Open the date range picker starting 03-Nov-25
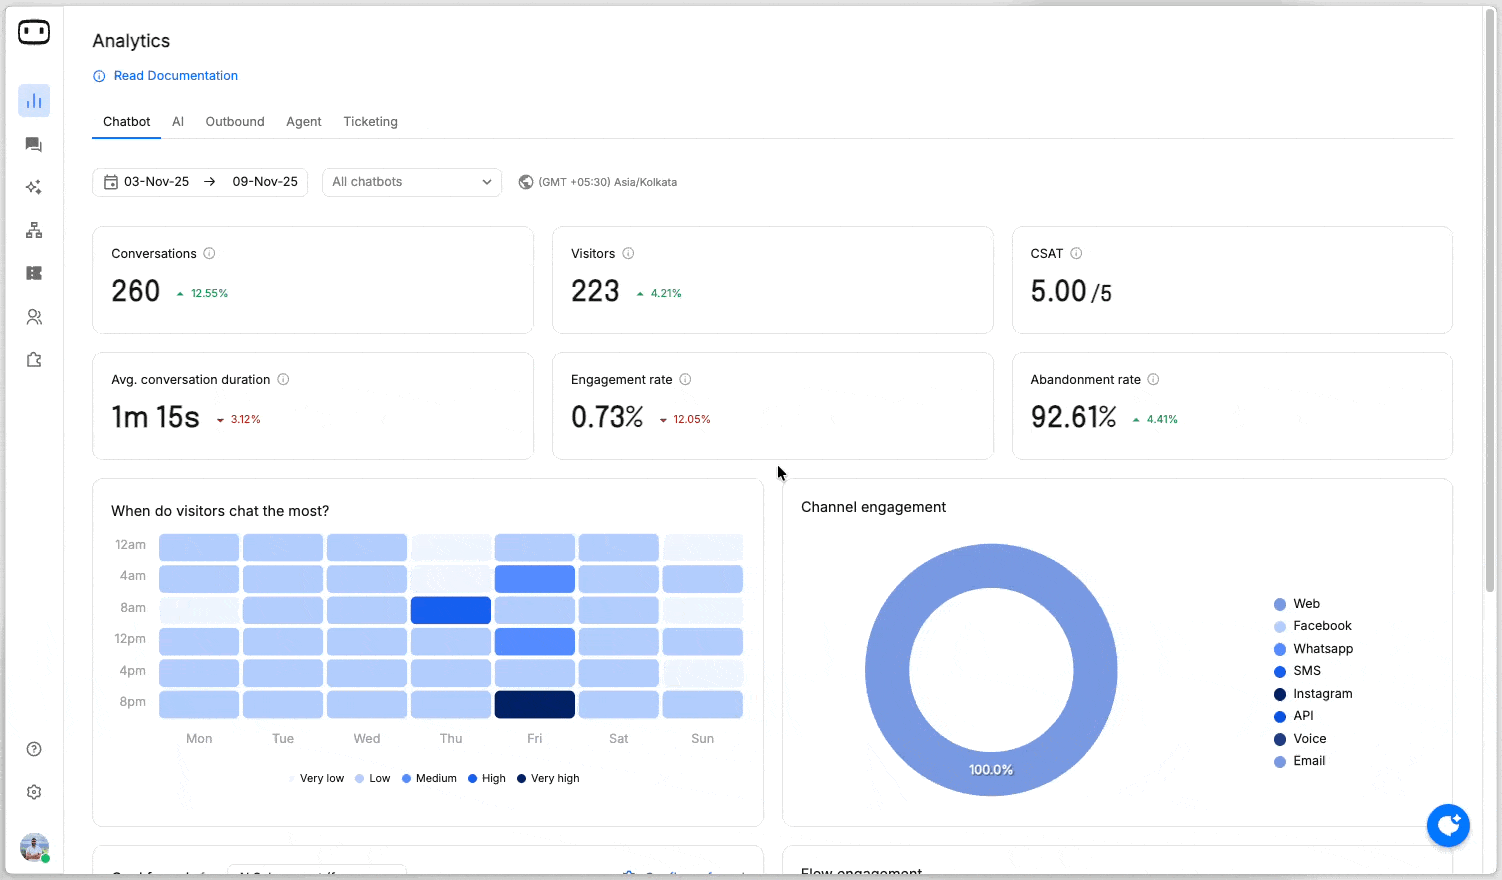 [x=200, y=182]
